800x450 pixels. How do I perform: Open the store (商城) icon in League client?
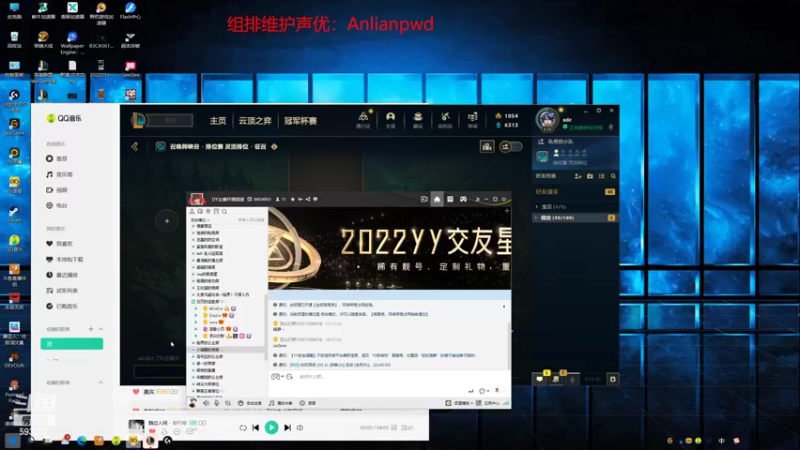pyautogui.click(x=472, y=120)
